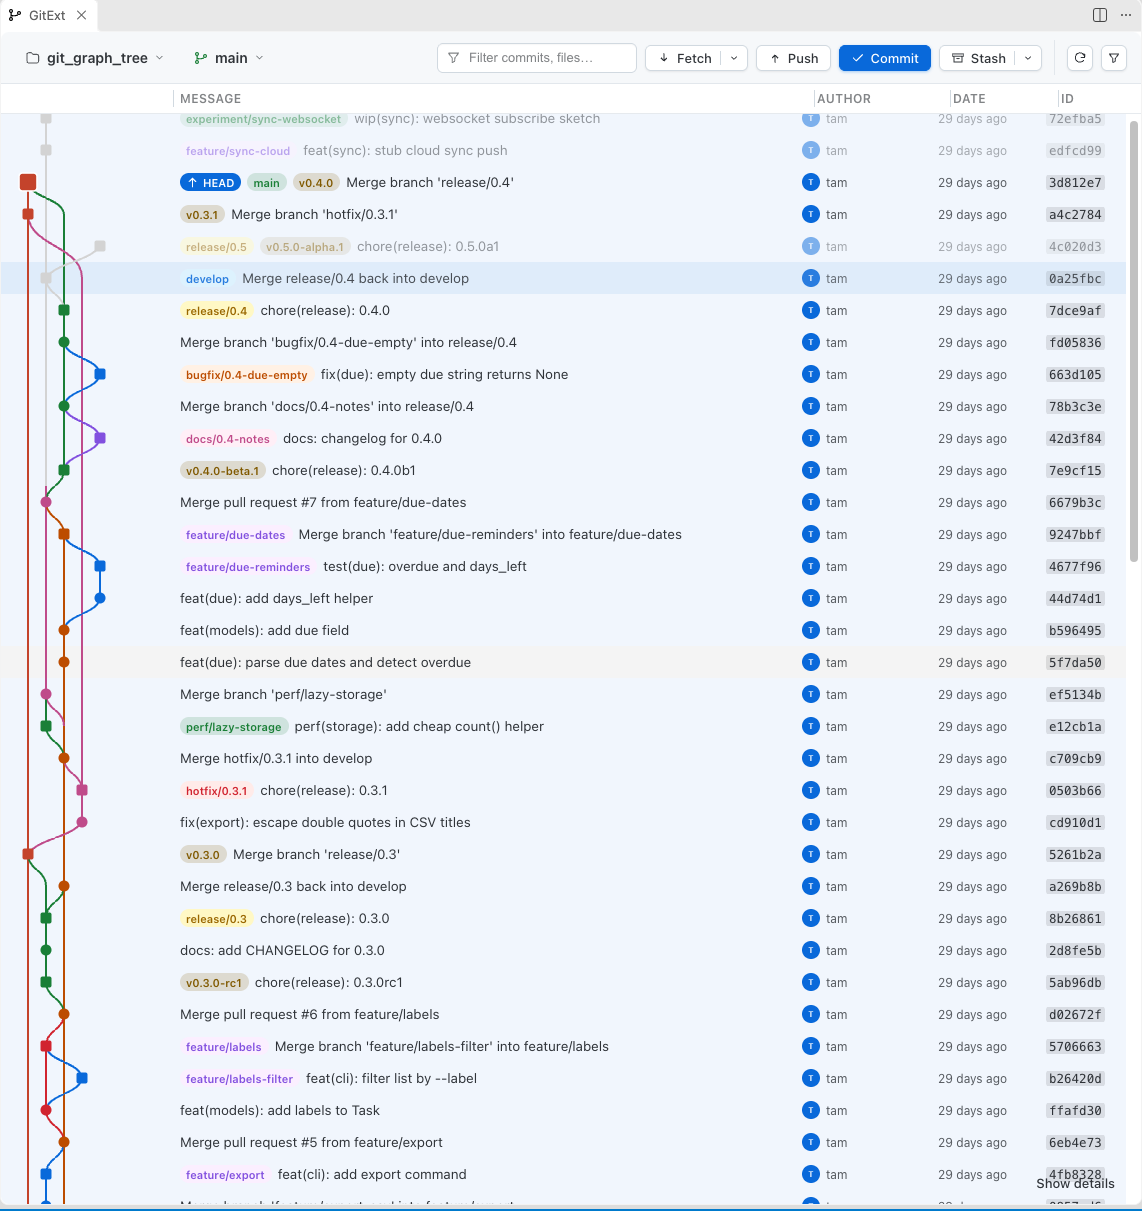
Task: Expand the Fetch options arrow
Action: click(x=734, y=58)
